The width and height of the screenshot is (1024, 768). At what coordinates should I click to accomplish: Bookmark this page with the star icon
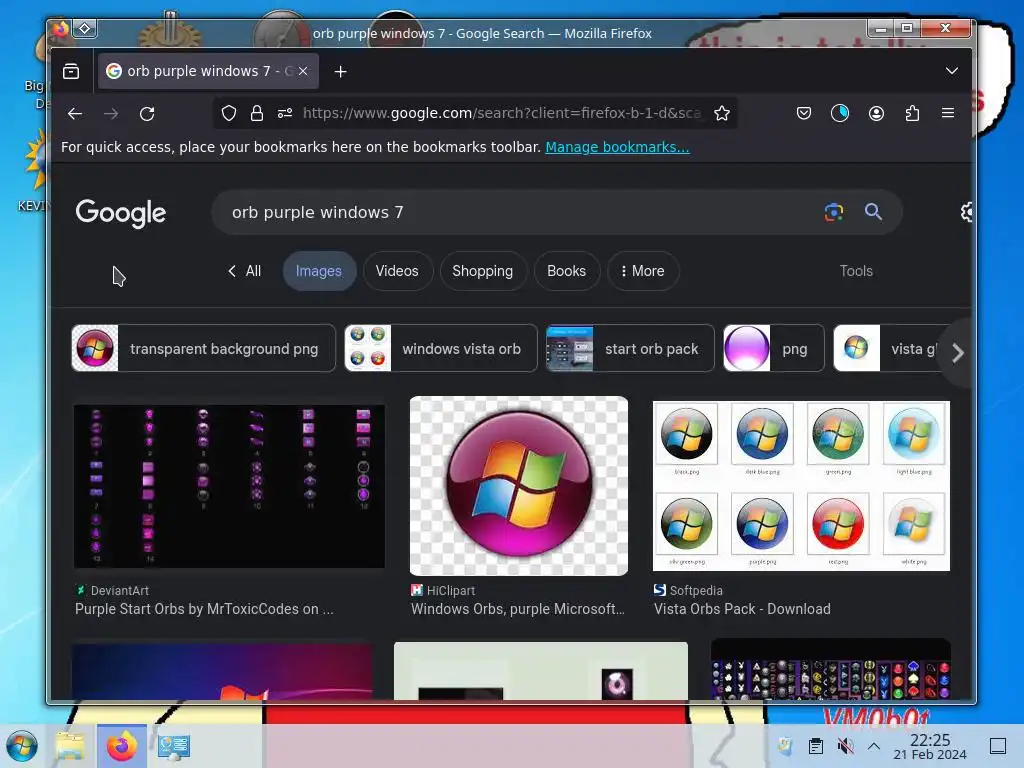click(x=722, y=114)
